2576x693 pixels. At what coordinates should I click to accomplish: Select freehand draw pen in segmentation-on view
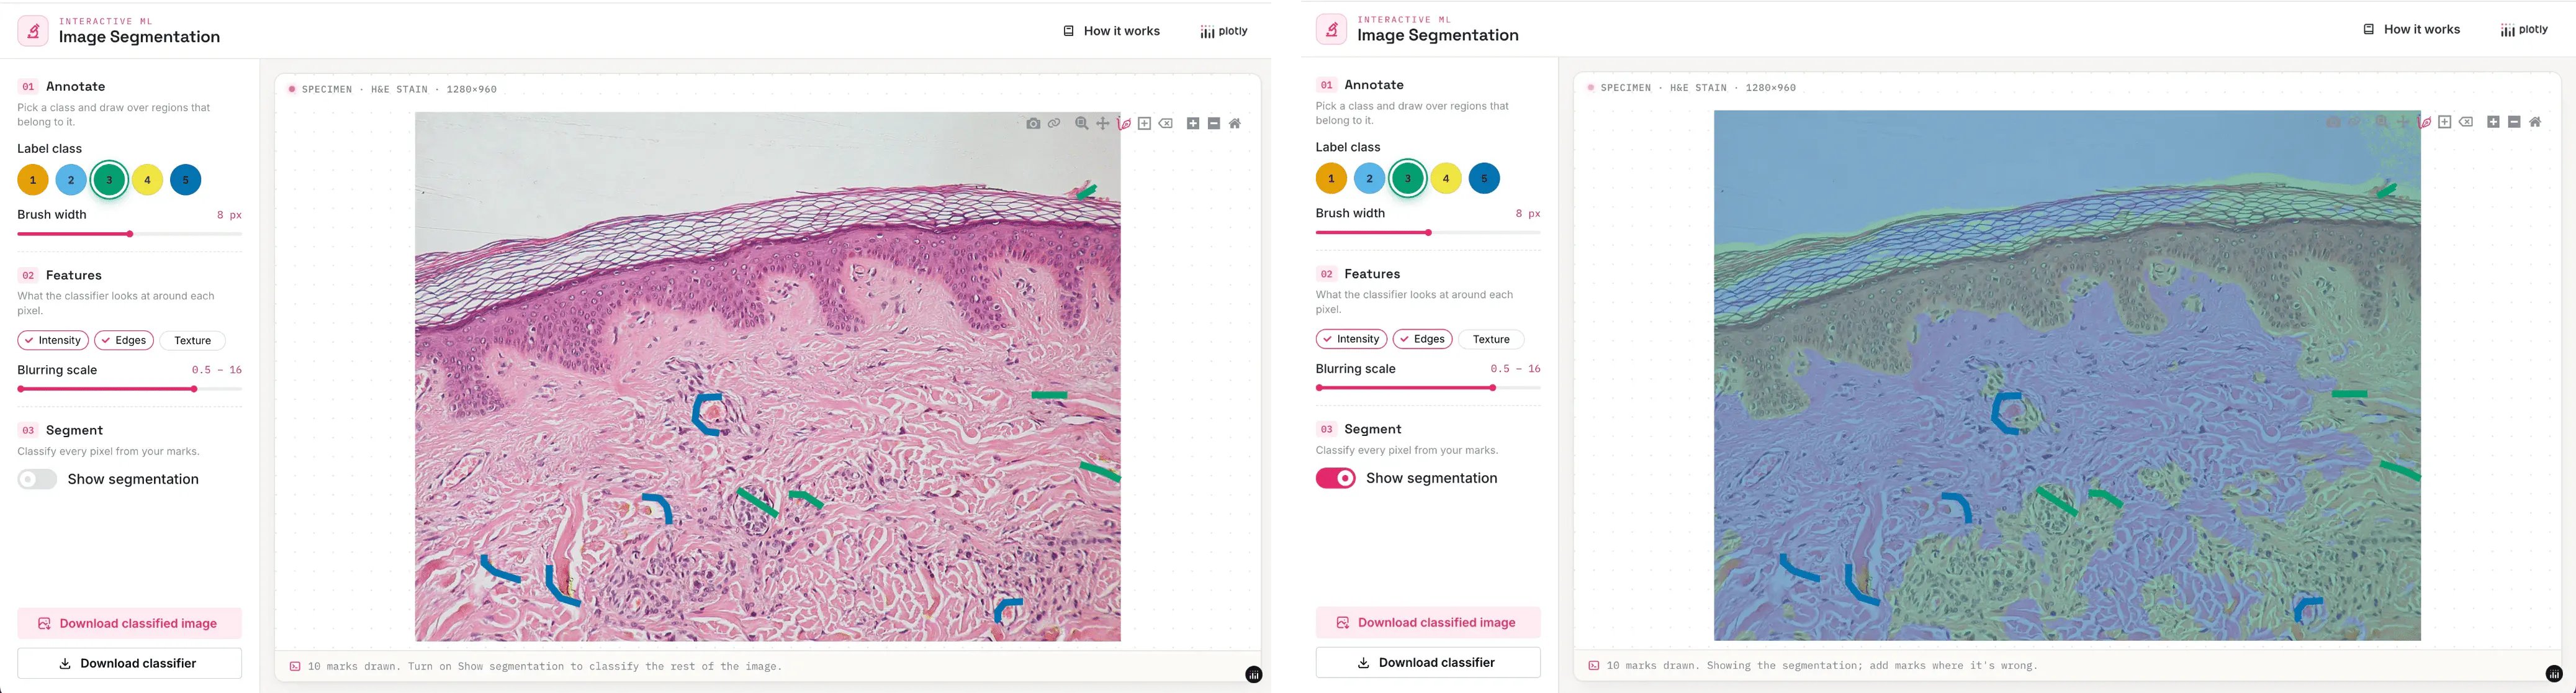pos(2424,122)
